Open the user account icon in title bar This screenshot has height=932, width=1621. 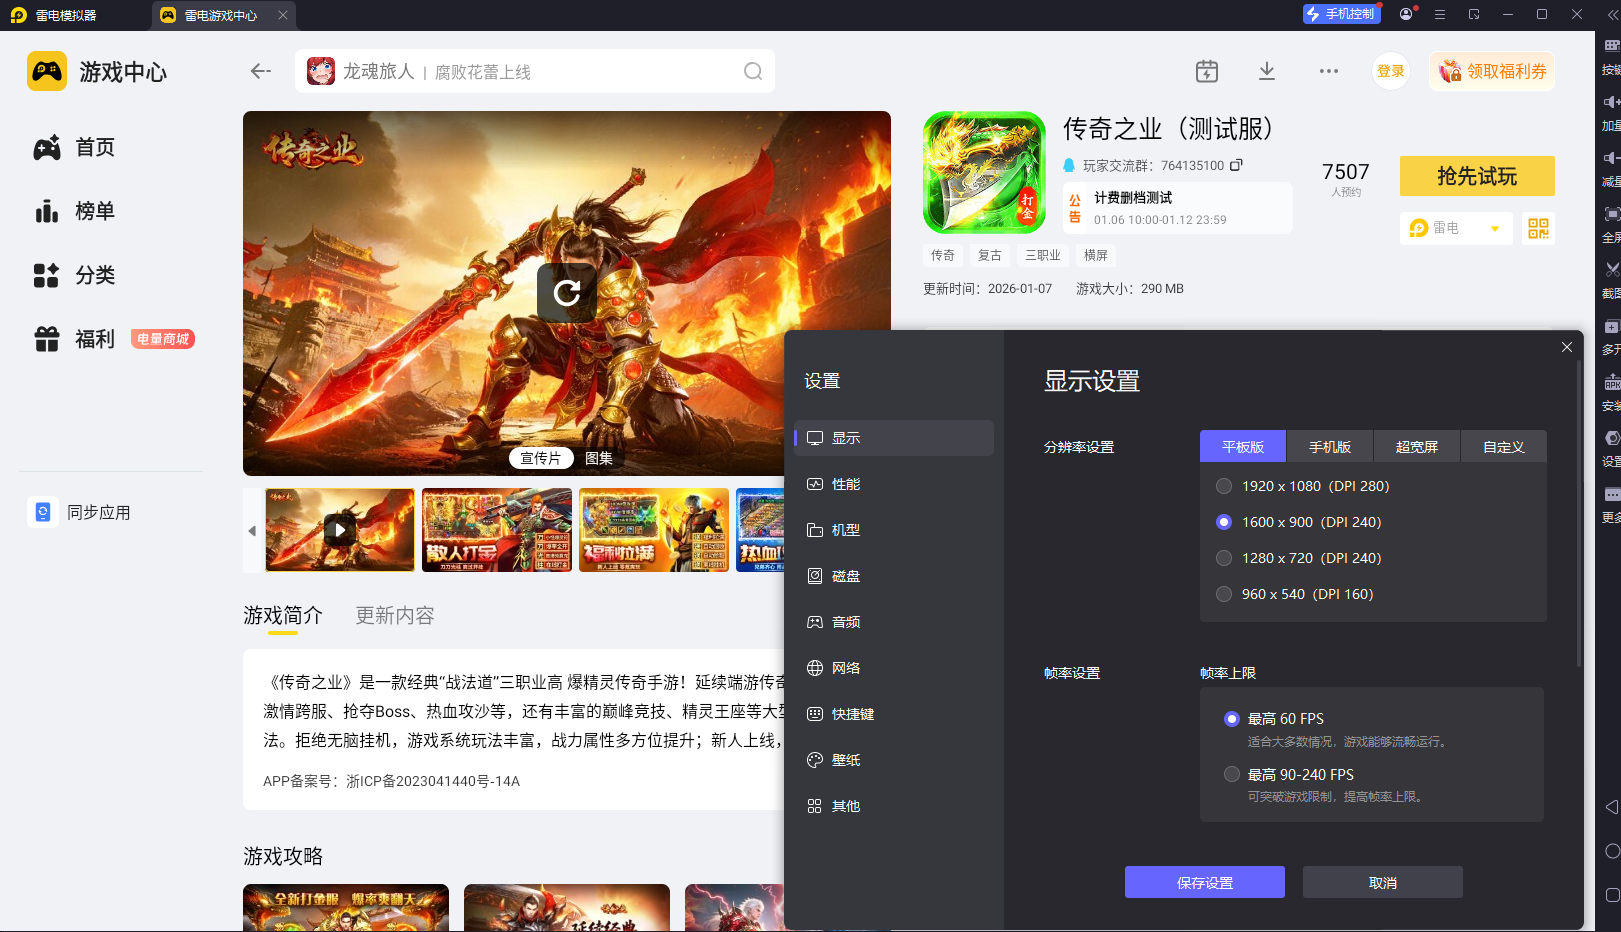click(x=1407, y=14)
